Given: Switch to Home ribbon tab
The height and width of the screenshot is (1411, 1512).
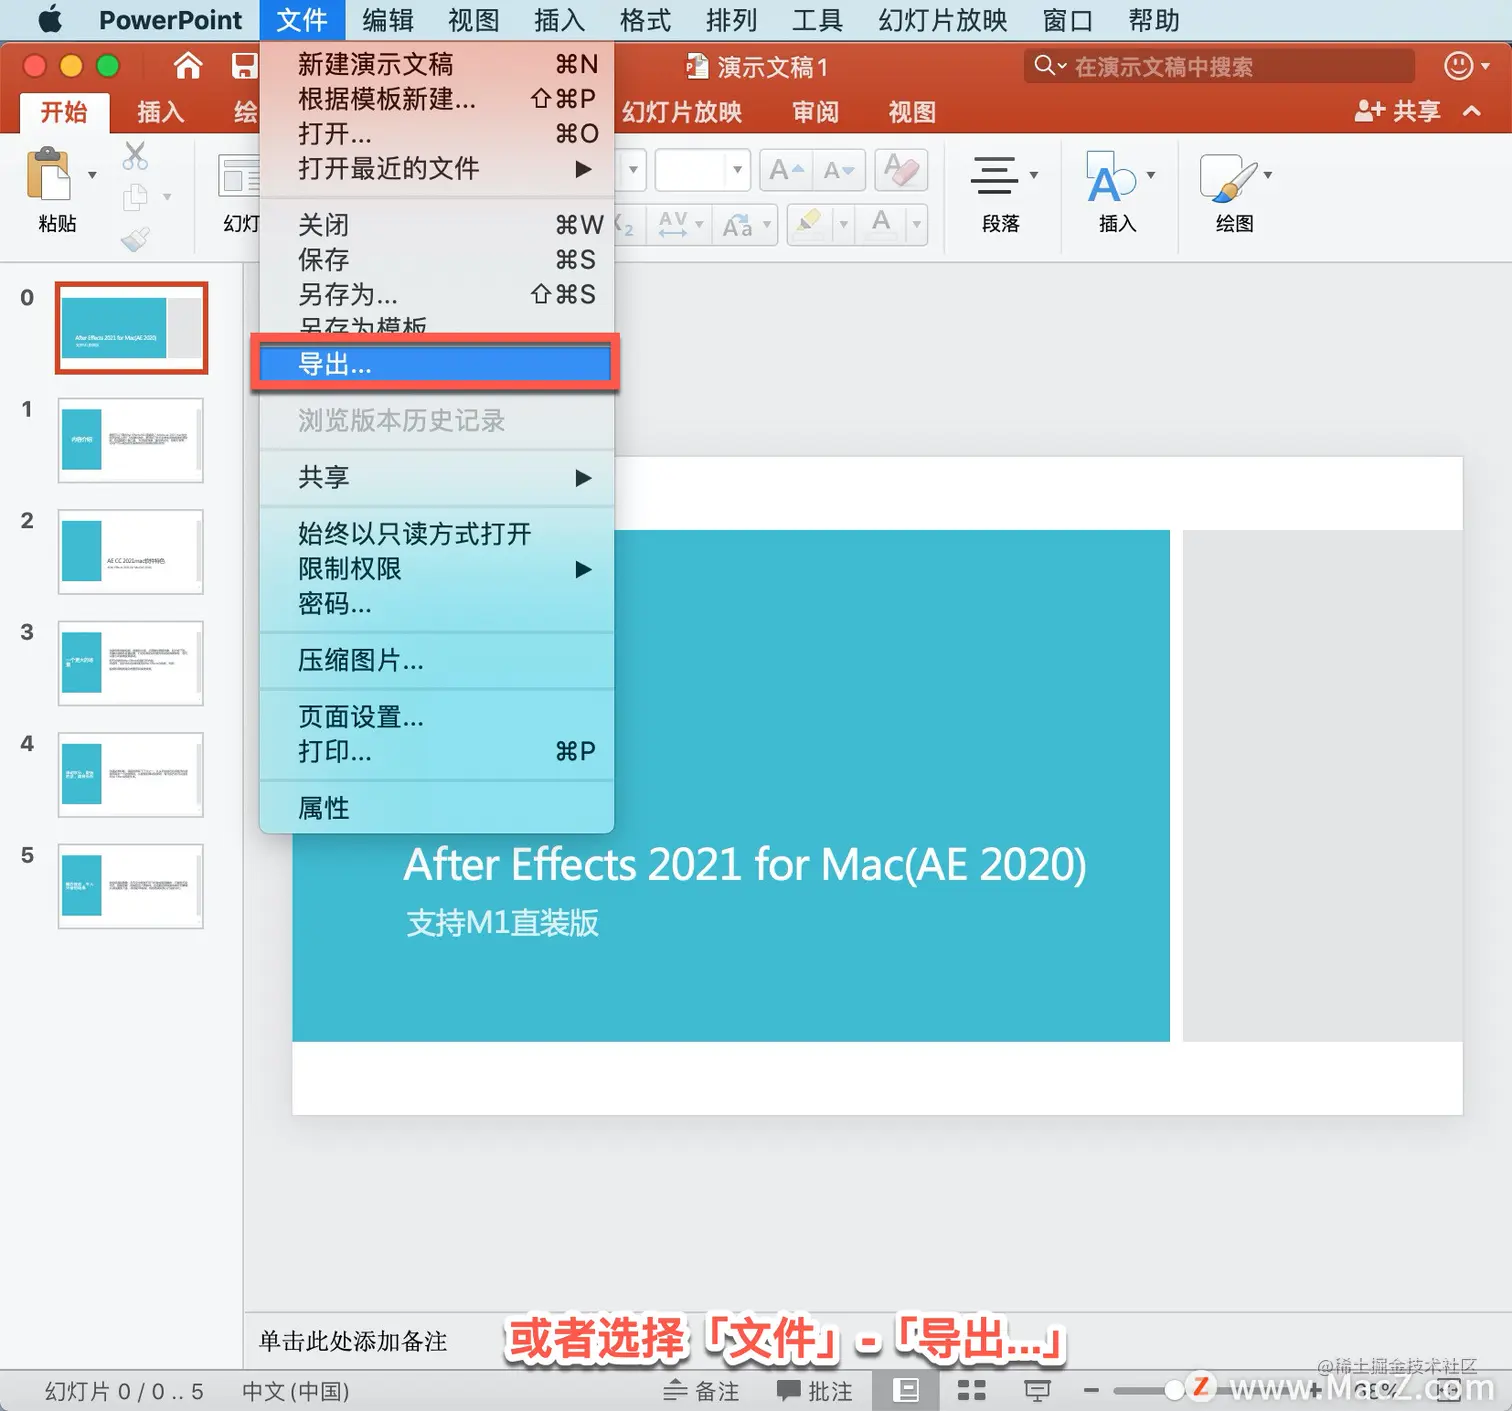Looking at the screenshot, I should coord(64,112).
